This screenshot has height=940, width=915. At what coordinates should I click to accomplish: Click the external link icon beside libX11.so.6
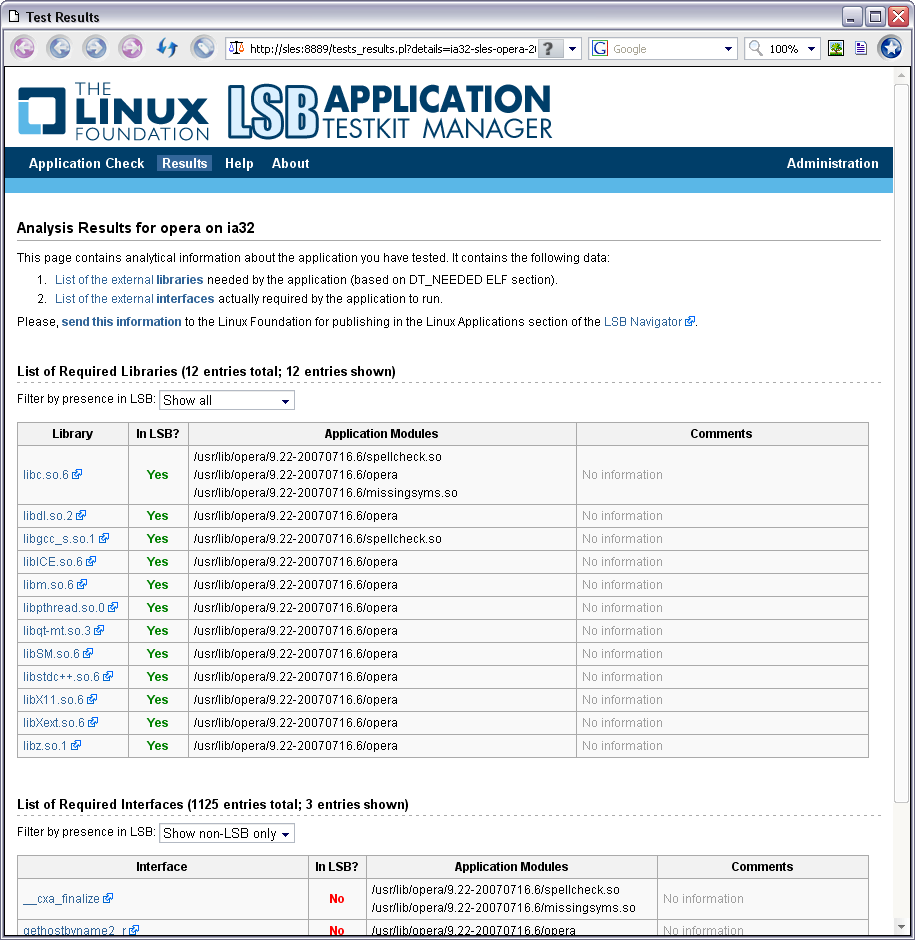[92, 700]
